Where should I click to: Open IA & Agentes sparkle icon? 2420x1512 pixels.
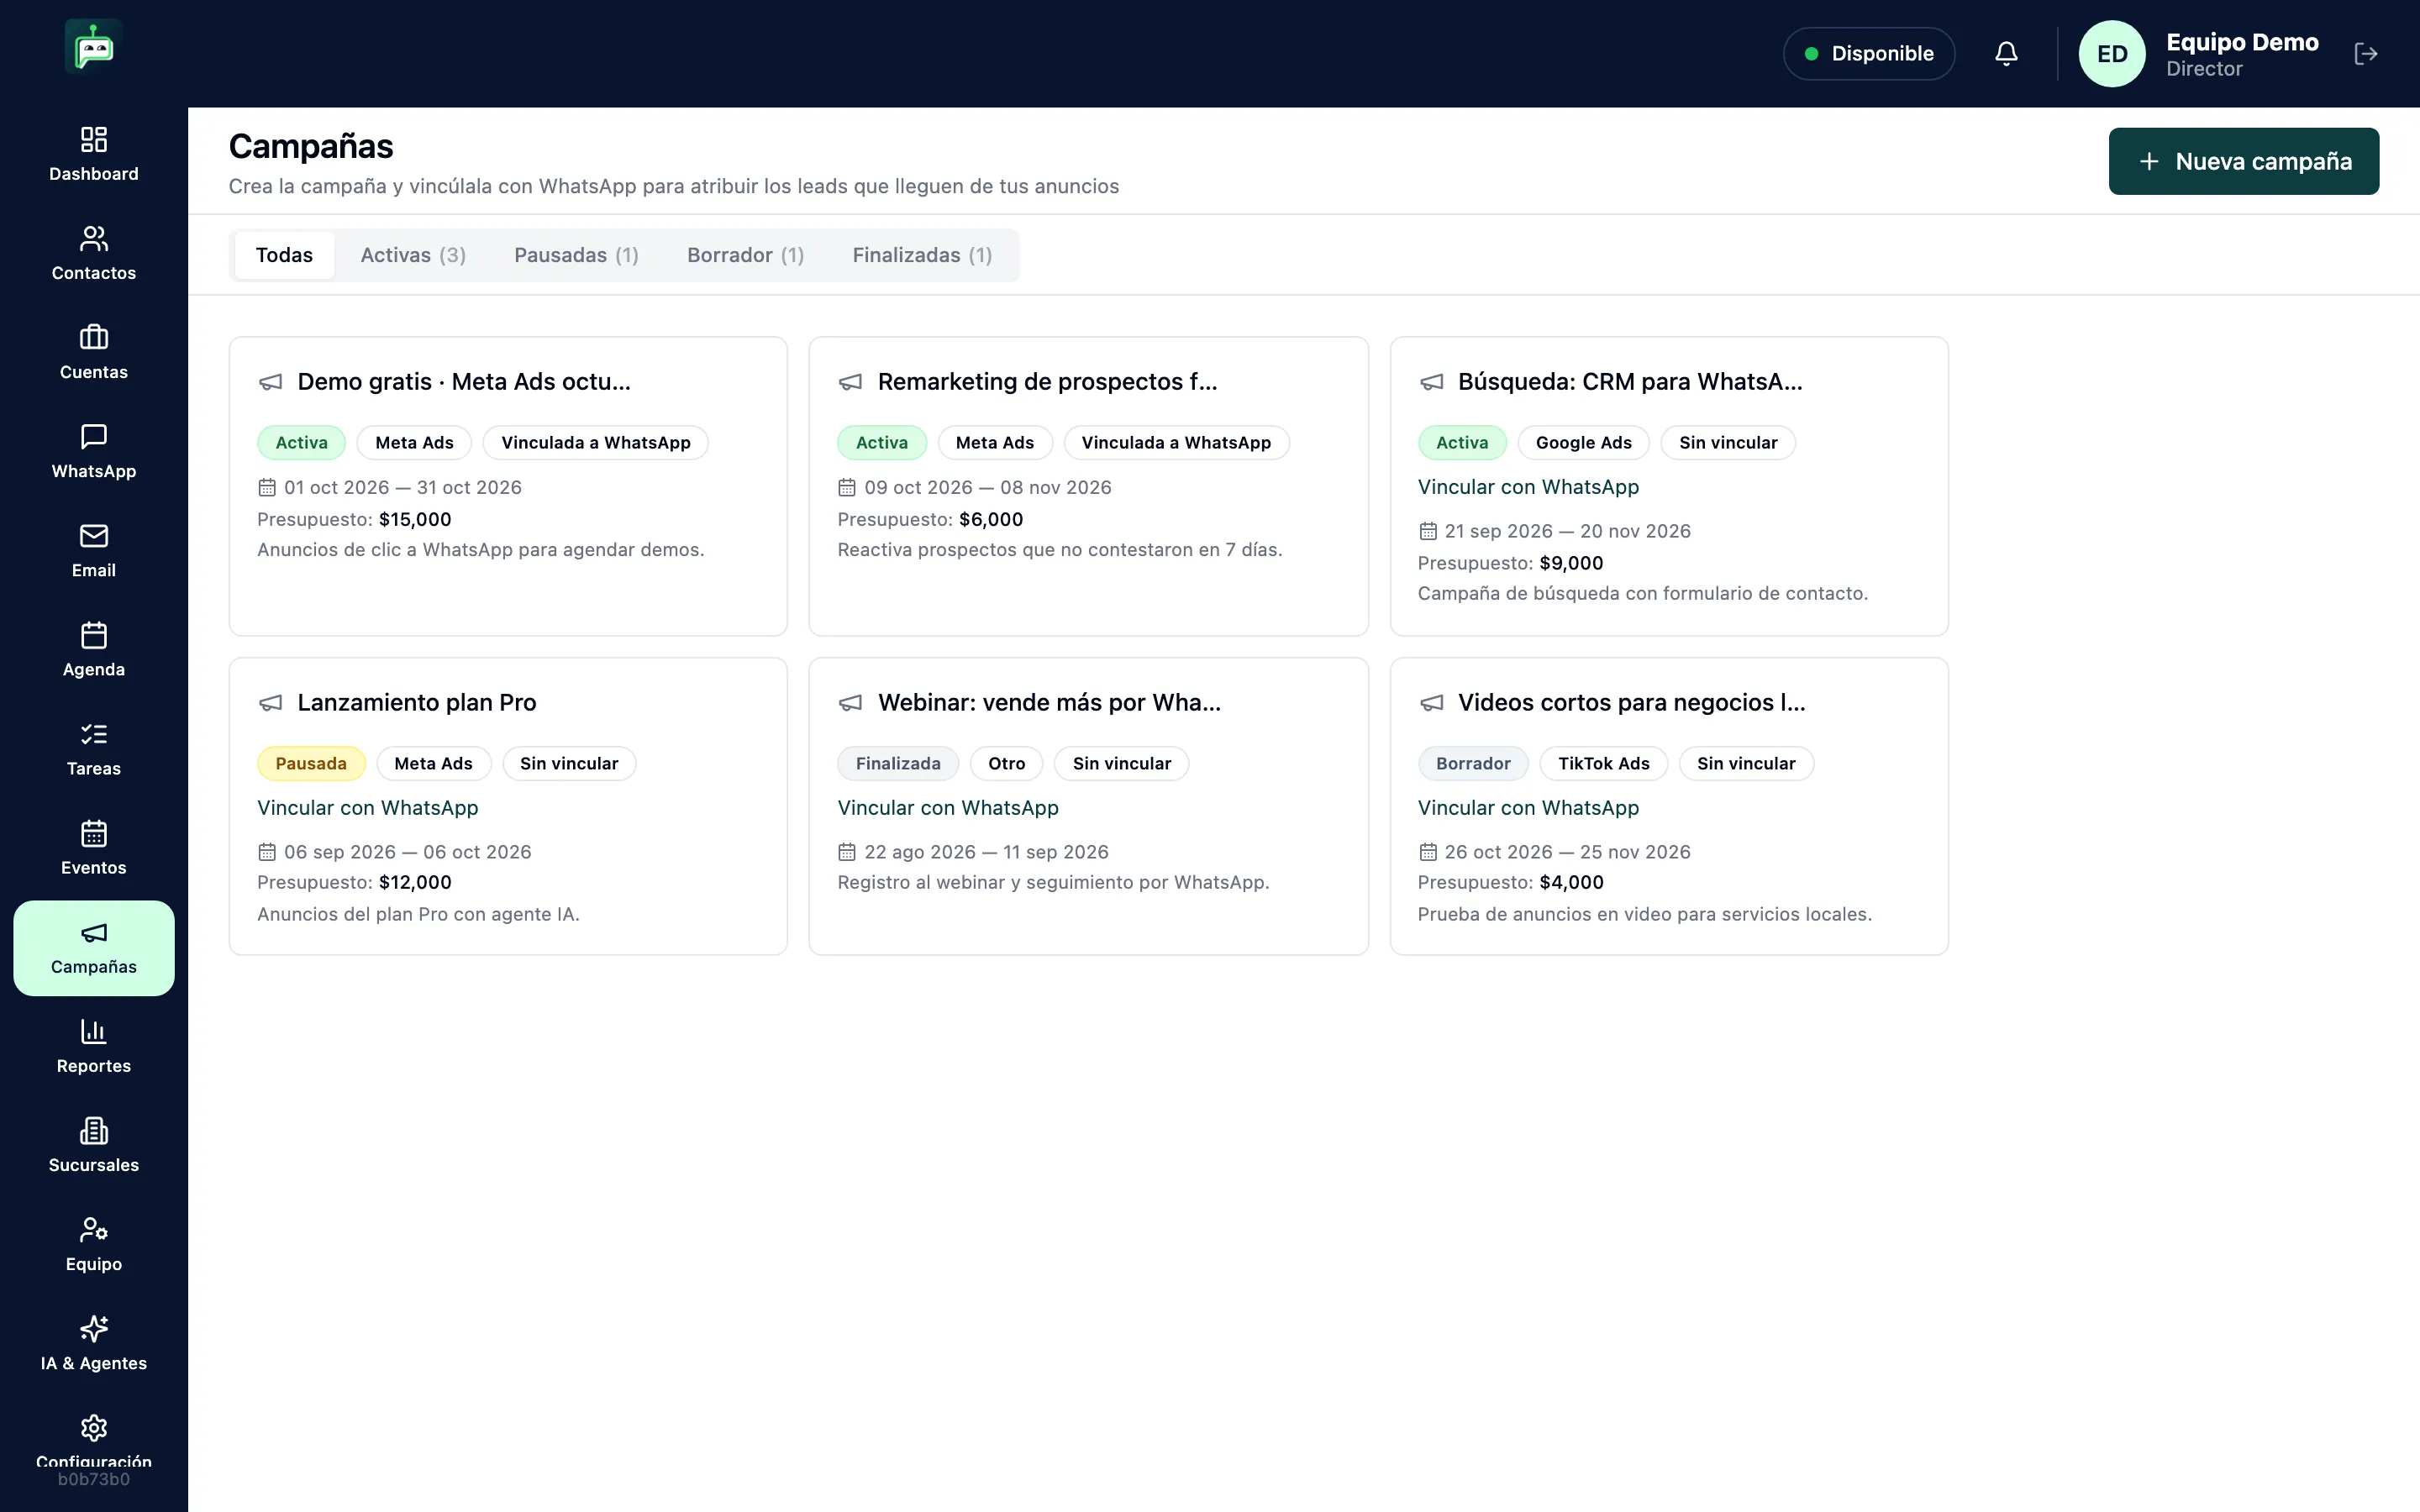click(x=94, y=1343)
